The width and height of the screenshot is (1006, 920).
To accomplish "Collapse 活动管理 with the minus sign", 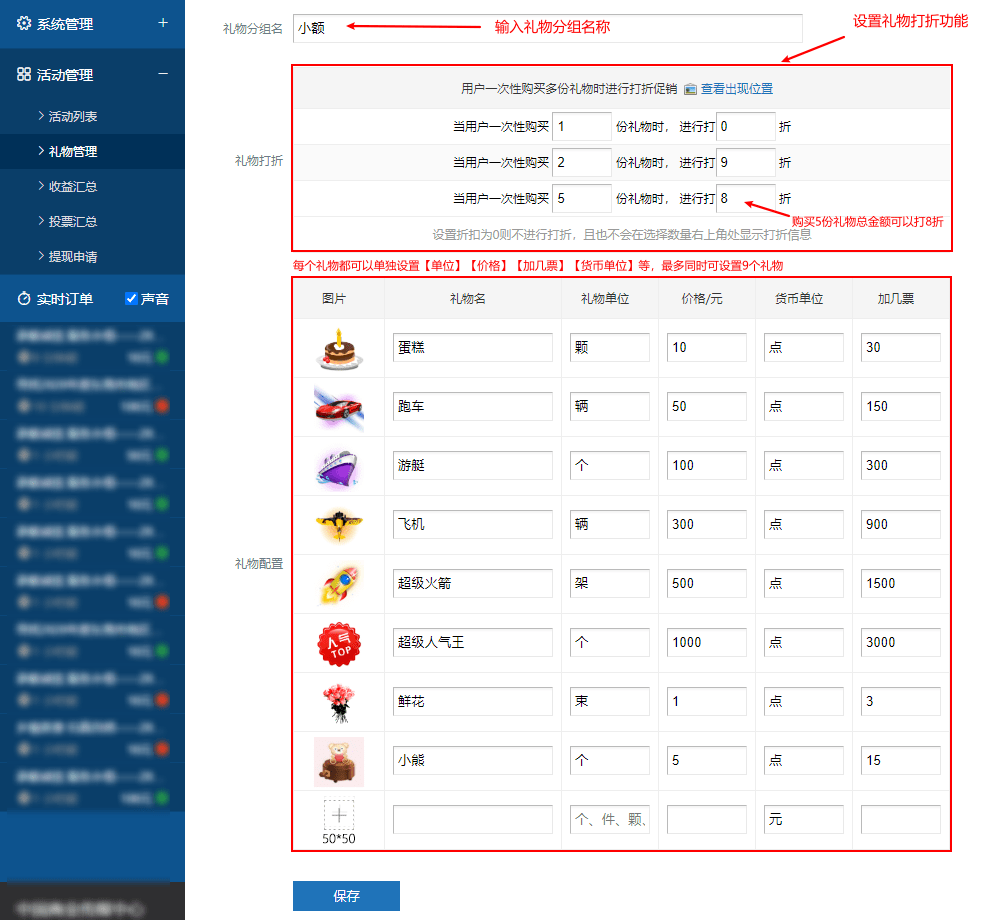I will [x=163, y=74].
